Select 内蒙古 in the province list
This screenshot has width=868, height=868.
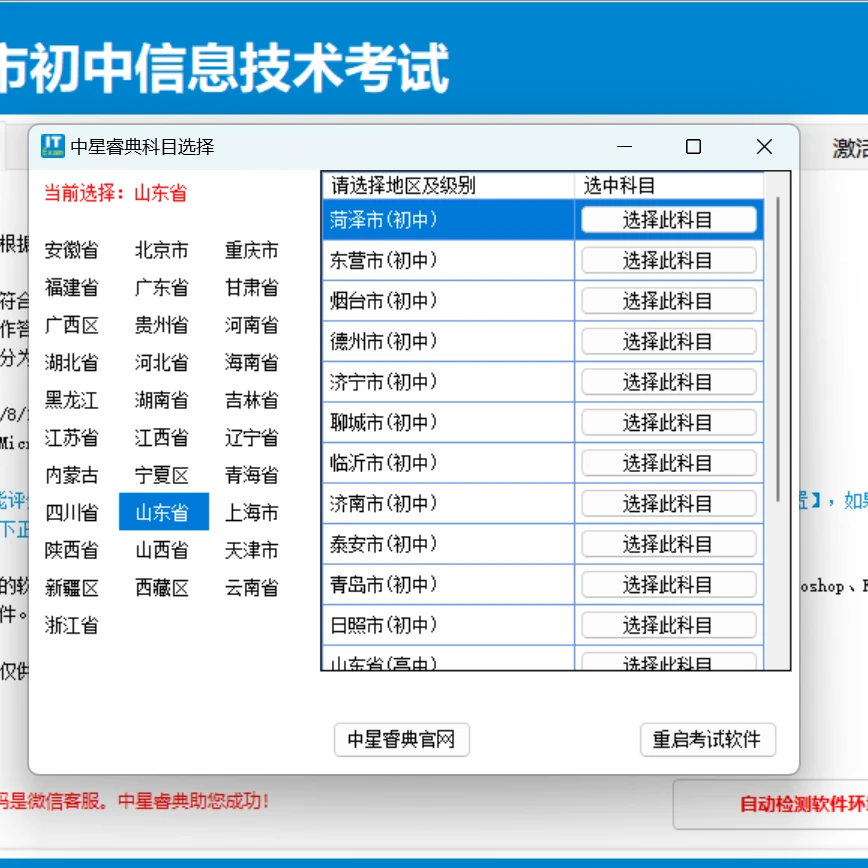pos(71,476)
